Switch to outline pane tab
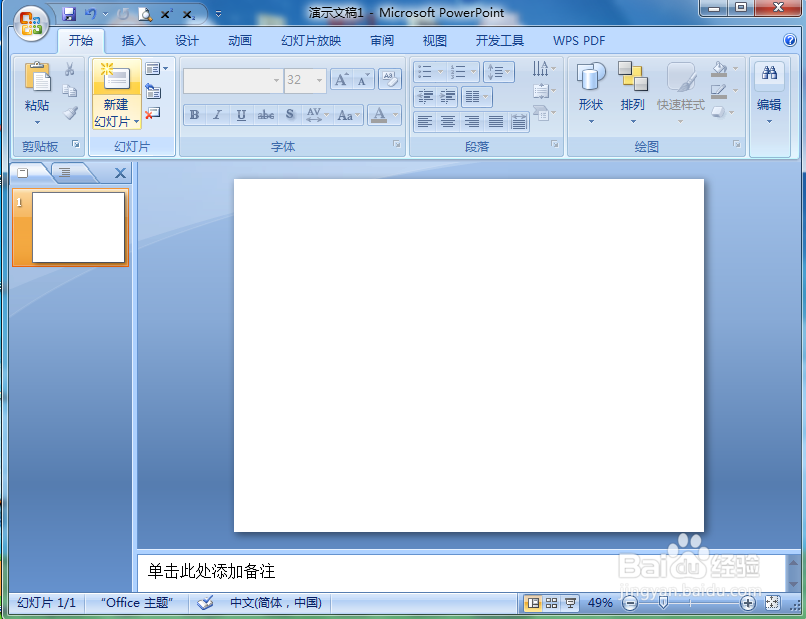Viewport: 806px width, 619px height. (x=65, y=172)
